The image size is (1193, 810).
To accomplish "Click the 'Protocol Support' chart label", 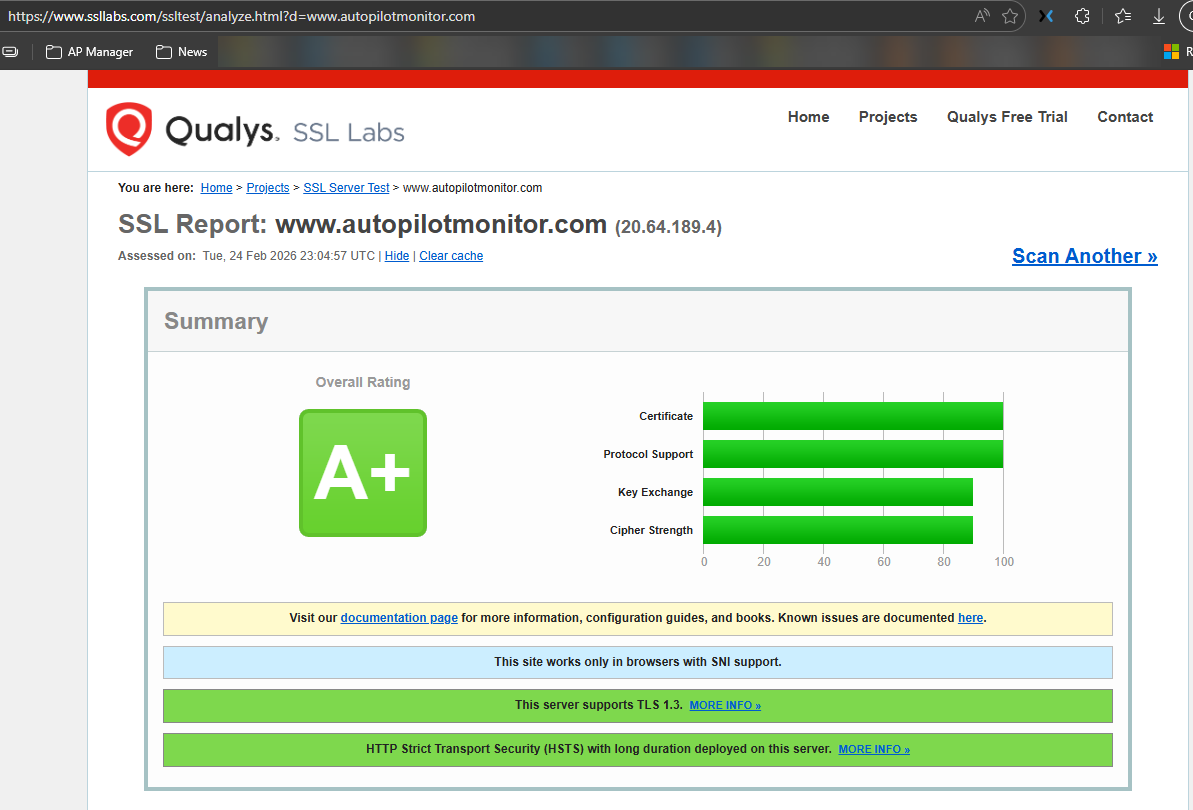I will coord(648,454).
